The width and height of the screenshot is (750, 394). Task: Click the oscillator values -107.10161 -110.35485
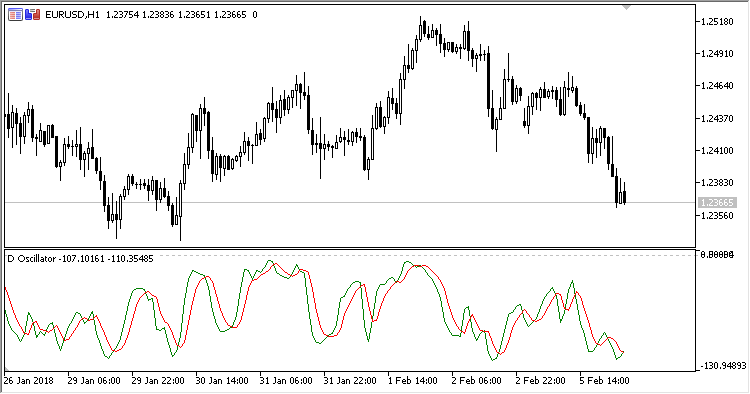coord(106,259)
